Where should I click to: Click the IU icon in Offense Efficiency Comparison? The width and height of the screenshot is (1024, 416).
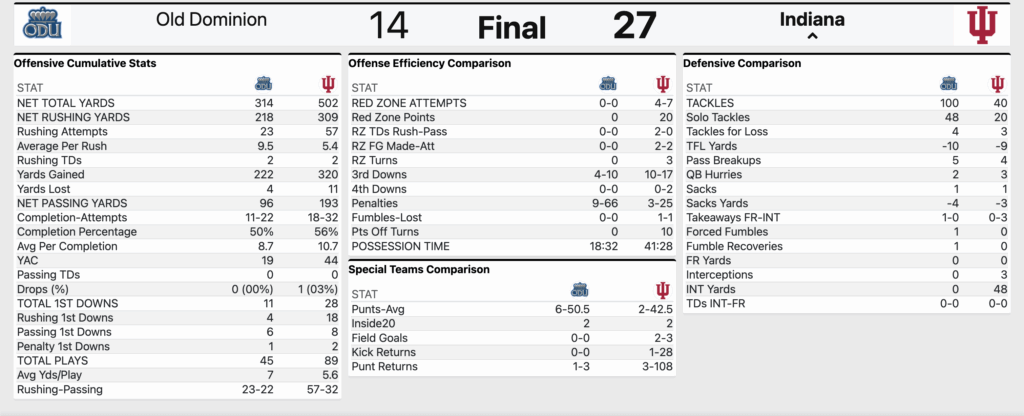point(663,84)
